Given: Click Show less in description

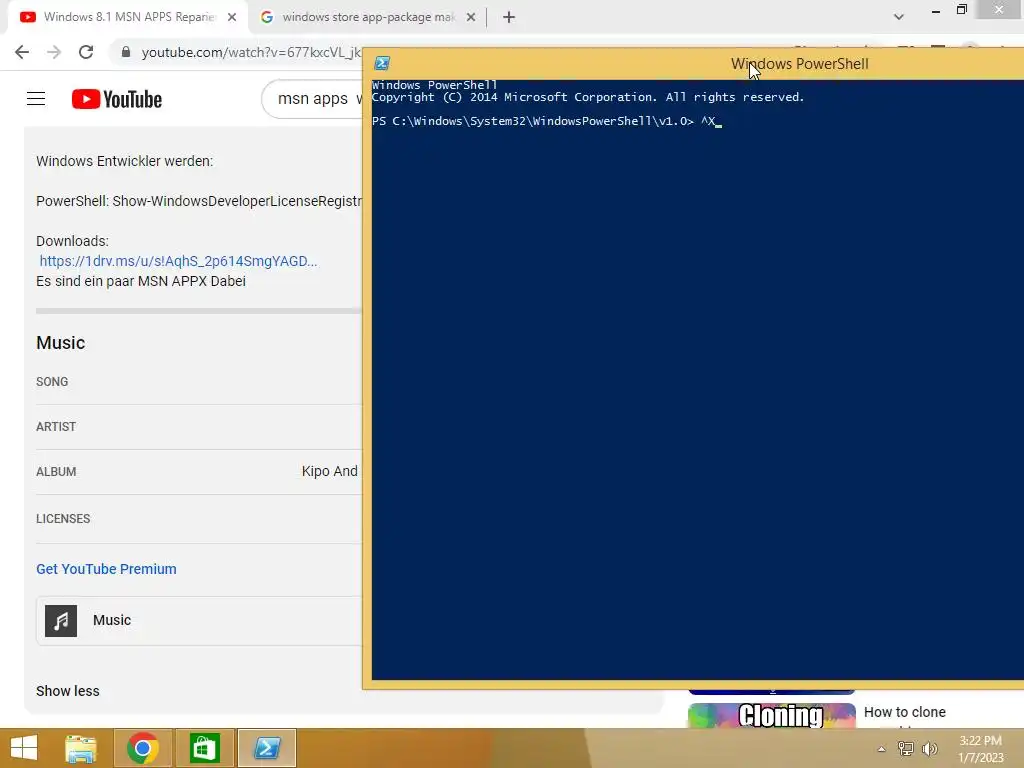Looking at the screenshot, I should pyautogui.click(x=68, y=691).
